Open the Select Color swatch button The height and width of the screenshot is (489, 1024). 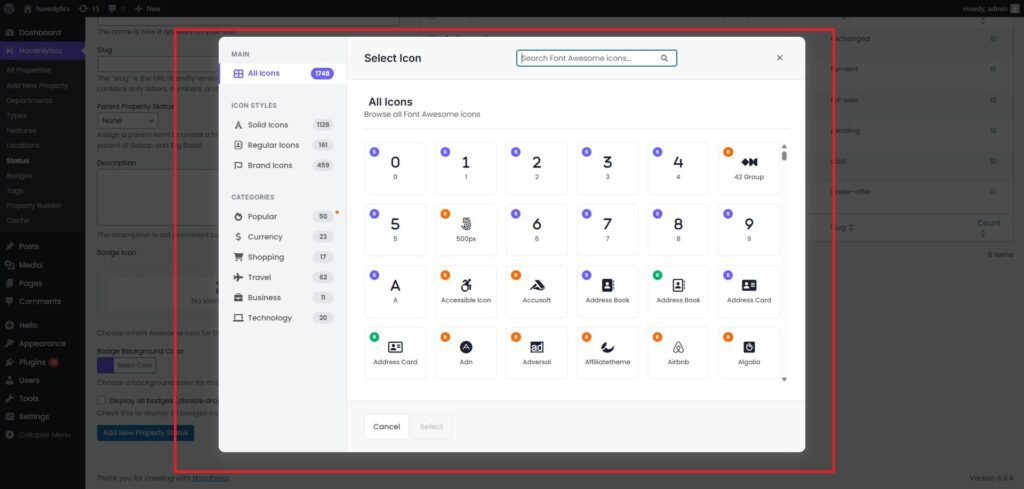125,365
